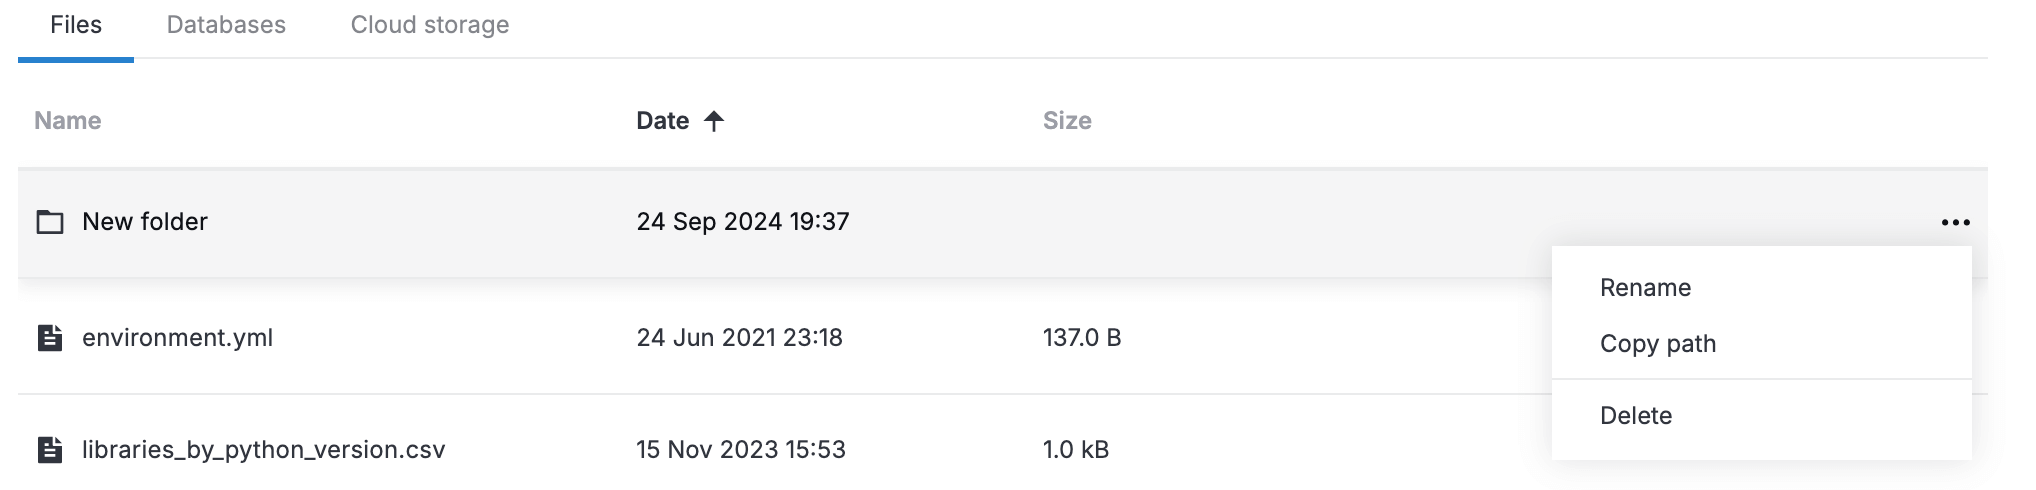The image size is (2036, 490).
Task: Open the environment.yml file name
Action: (x=177, y=338)
